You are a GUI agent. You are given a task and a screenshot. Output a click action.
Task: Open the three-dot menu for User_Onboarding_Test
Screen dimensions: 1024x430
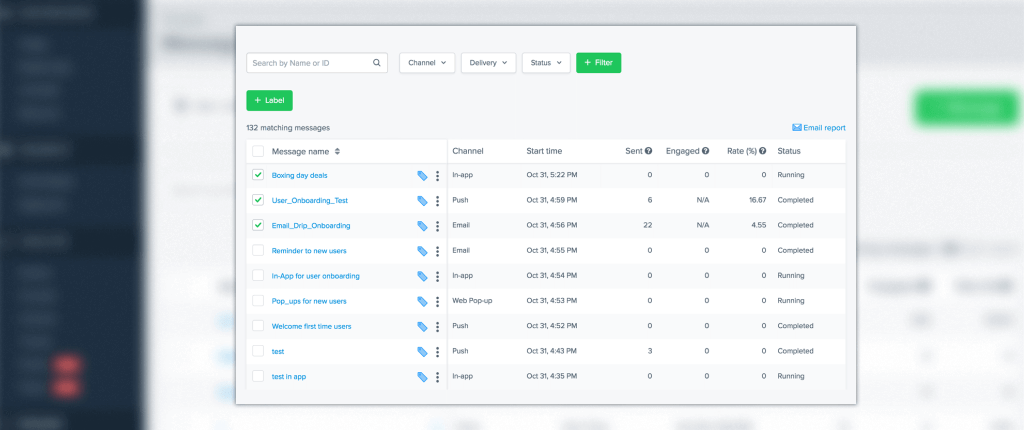[x=437, y=201]
